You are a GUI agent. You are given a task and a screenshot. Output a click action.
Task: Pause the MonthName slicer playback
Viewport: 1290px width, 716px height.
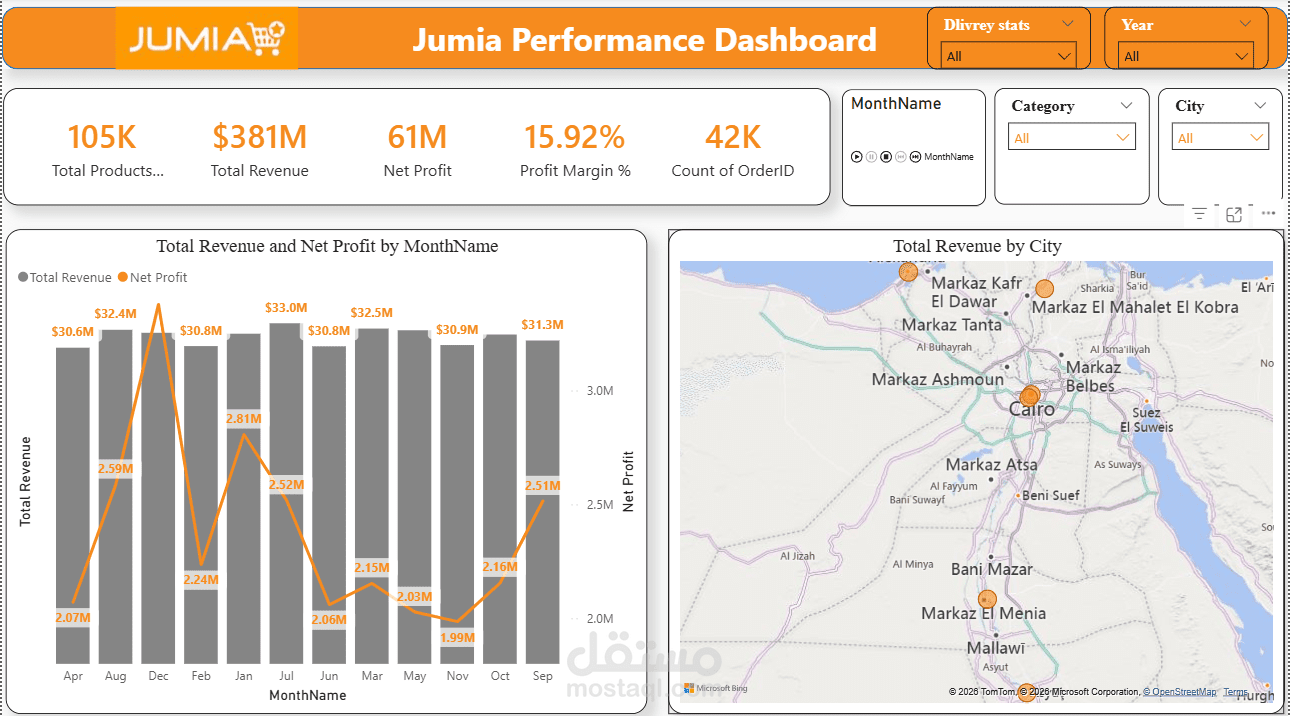(x=871, y=156)
